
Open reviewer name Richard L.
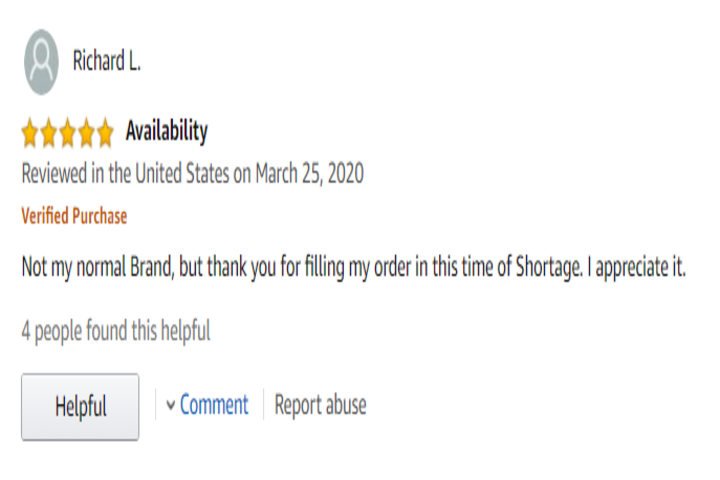[107, 61]
